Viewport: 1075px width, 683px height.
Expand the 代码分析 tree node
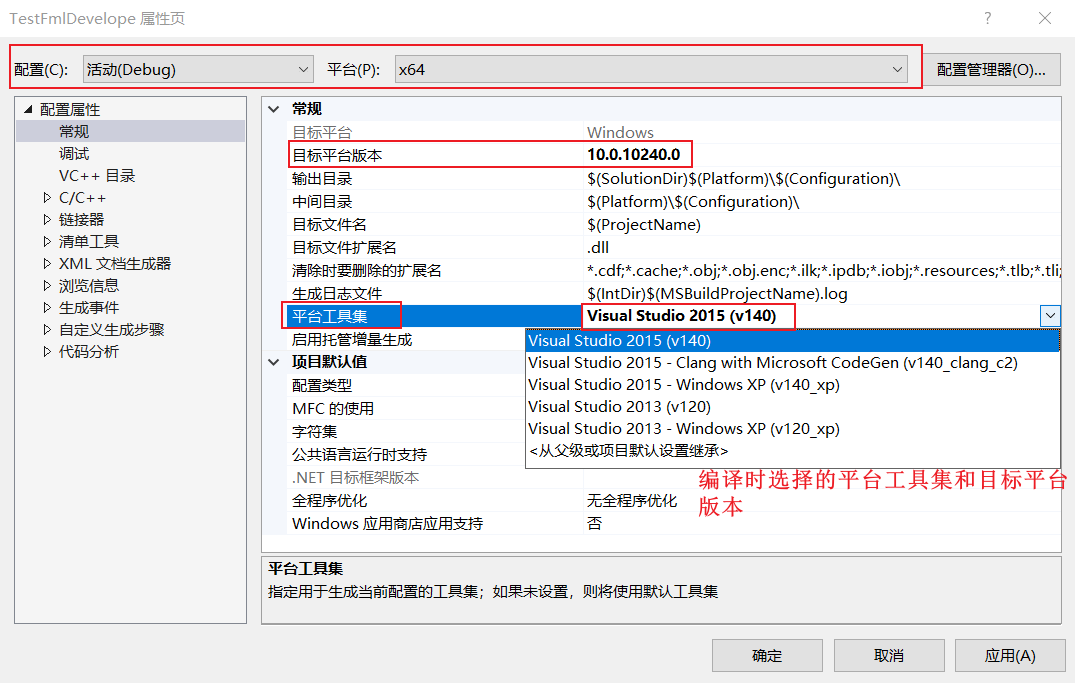pos(47,351)
